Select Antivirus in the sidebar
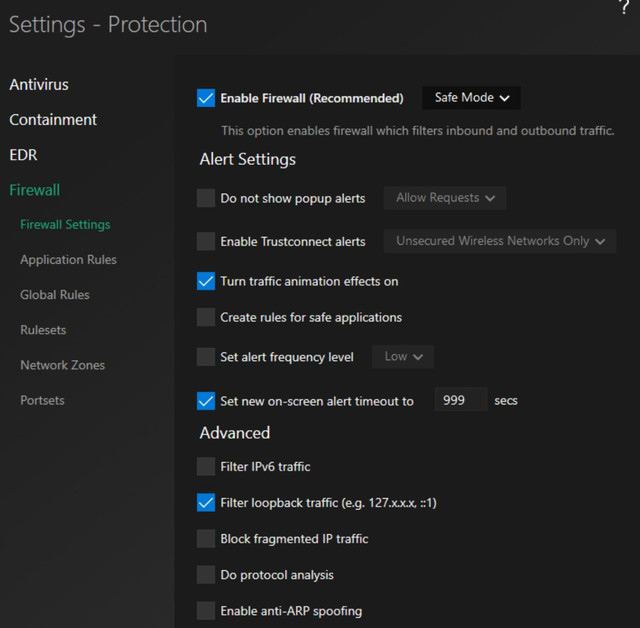The image size is (640, 628). coord(39,84)
